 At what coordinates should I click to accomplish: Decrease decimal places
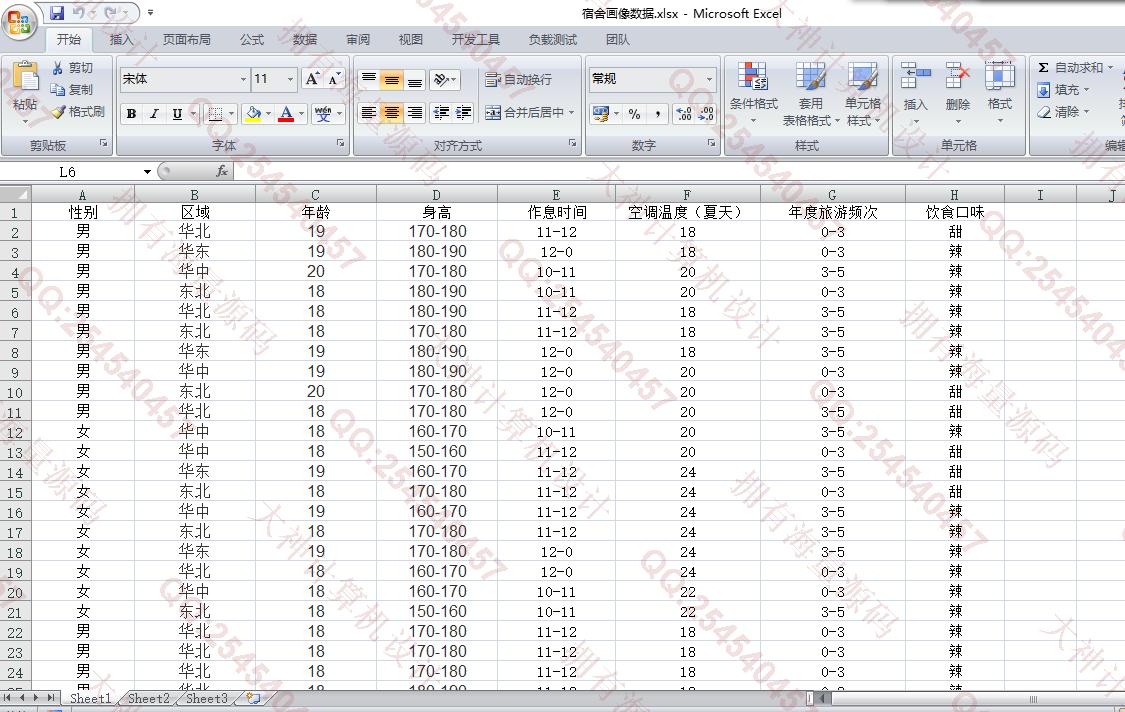tap(706, 113)
